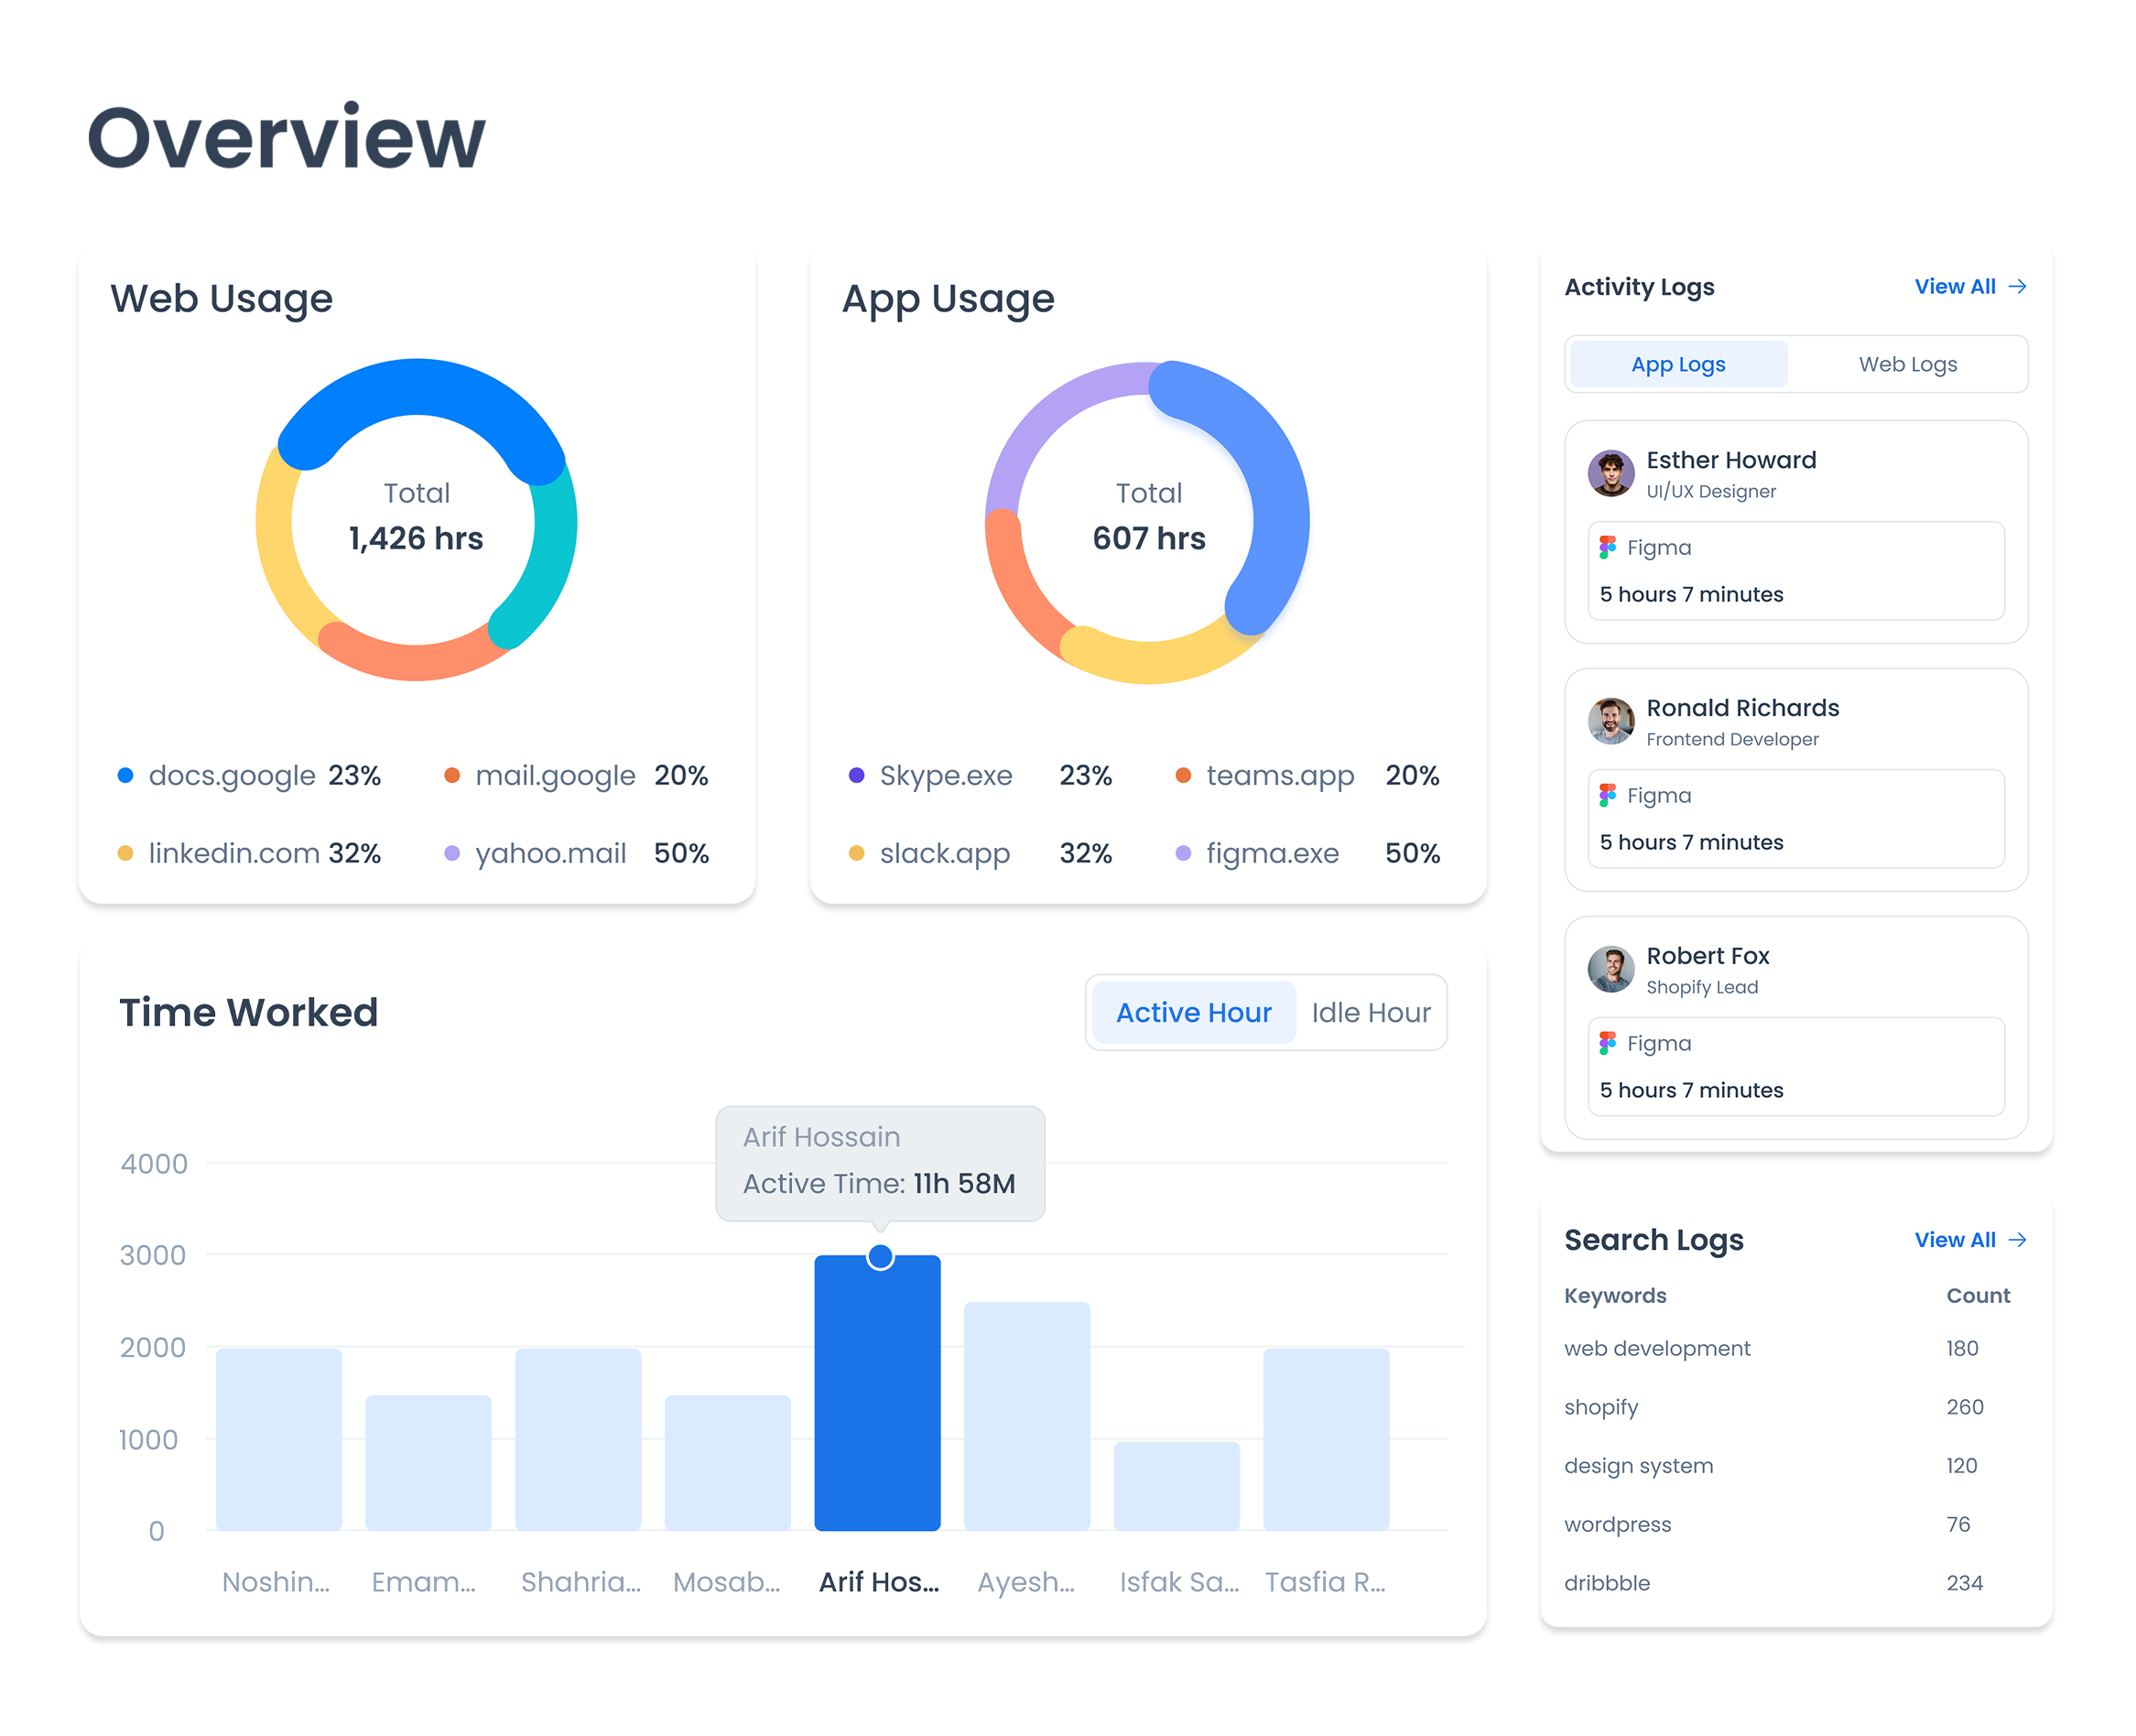
Task: Click the figma.exe purple legend dot
Action: tap(1183, 854)
